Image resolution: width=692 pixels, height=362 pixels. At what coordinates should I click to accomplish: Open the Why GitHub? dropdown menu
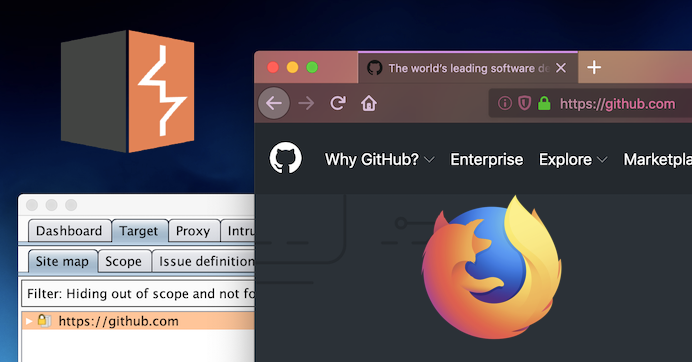(x=380, y=159)
